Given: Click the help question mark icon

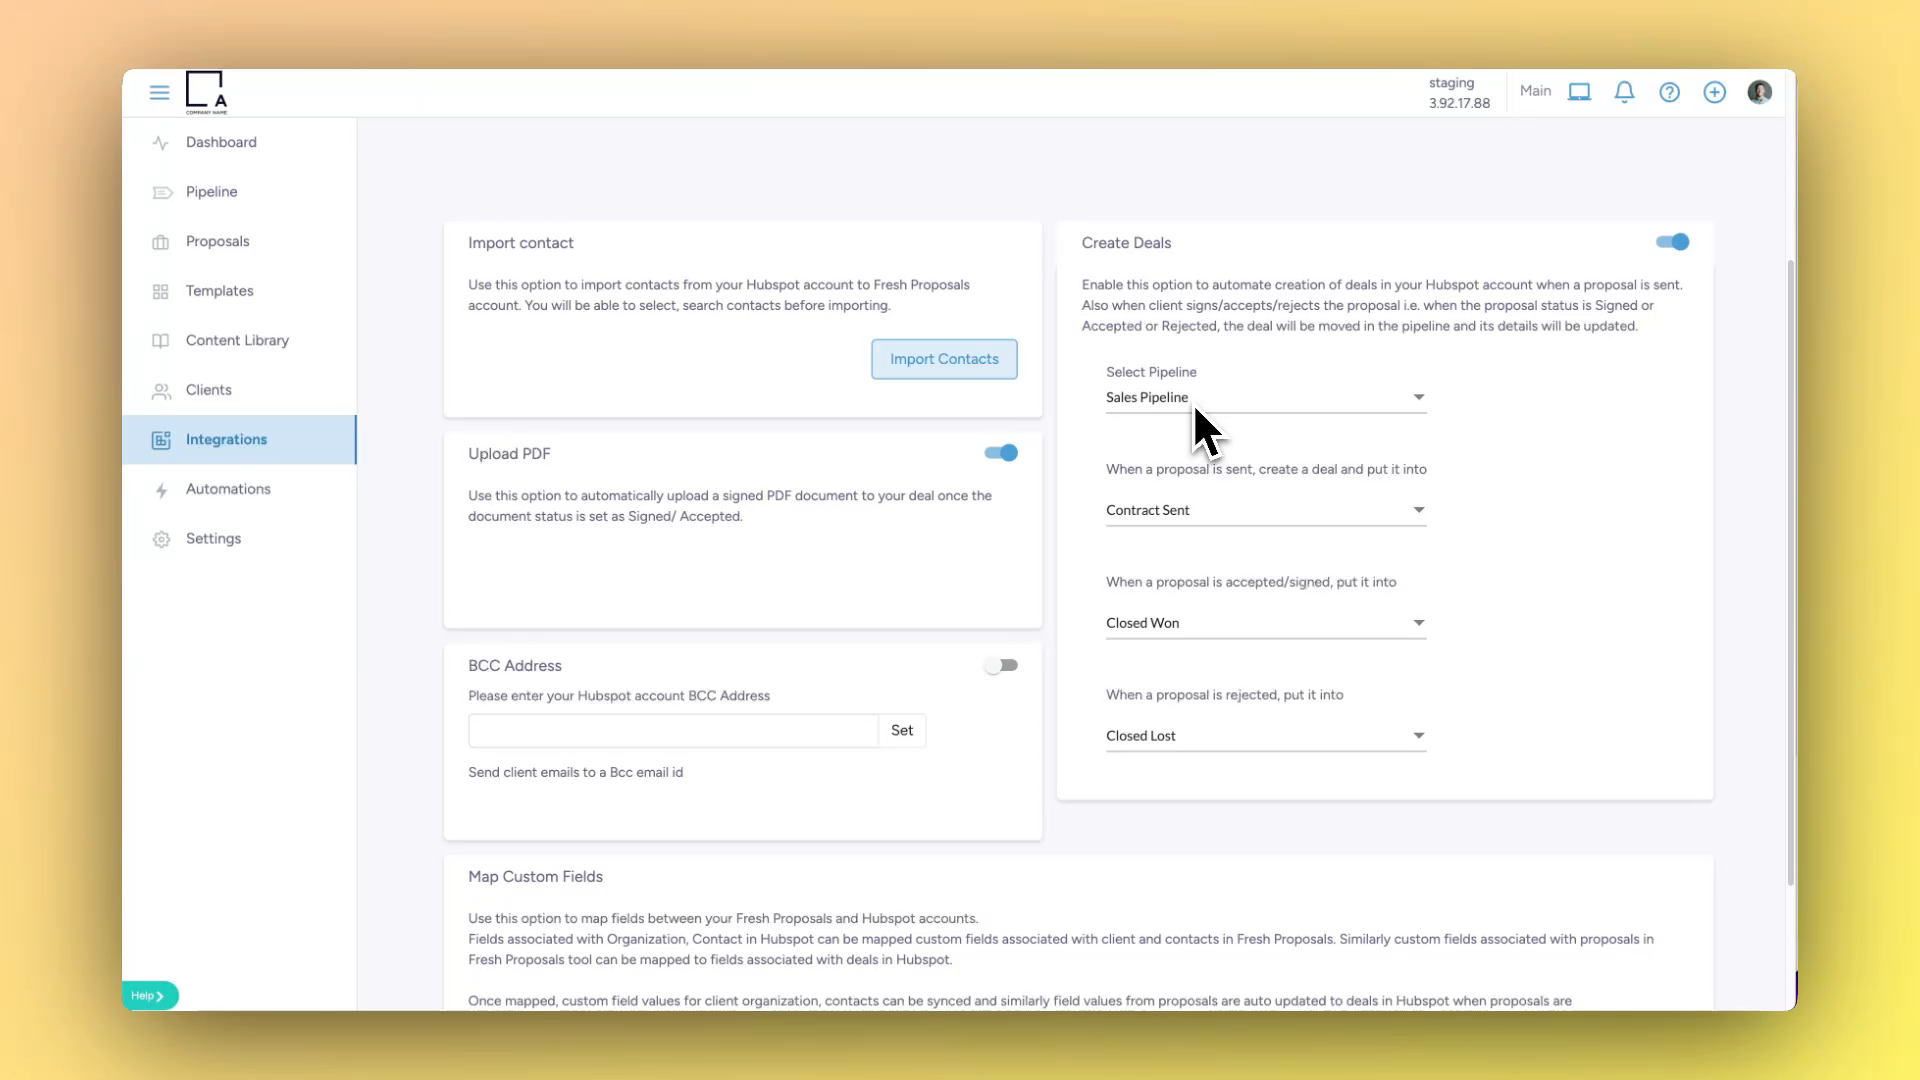Looking at the screenshot, I should click(1669, 92).
